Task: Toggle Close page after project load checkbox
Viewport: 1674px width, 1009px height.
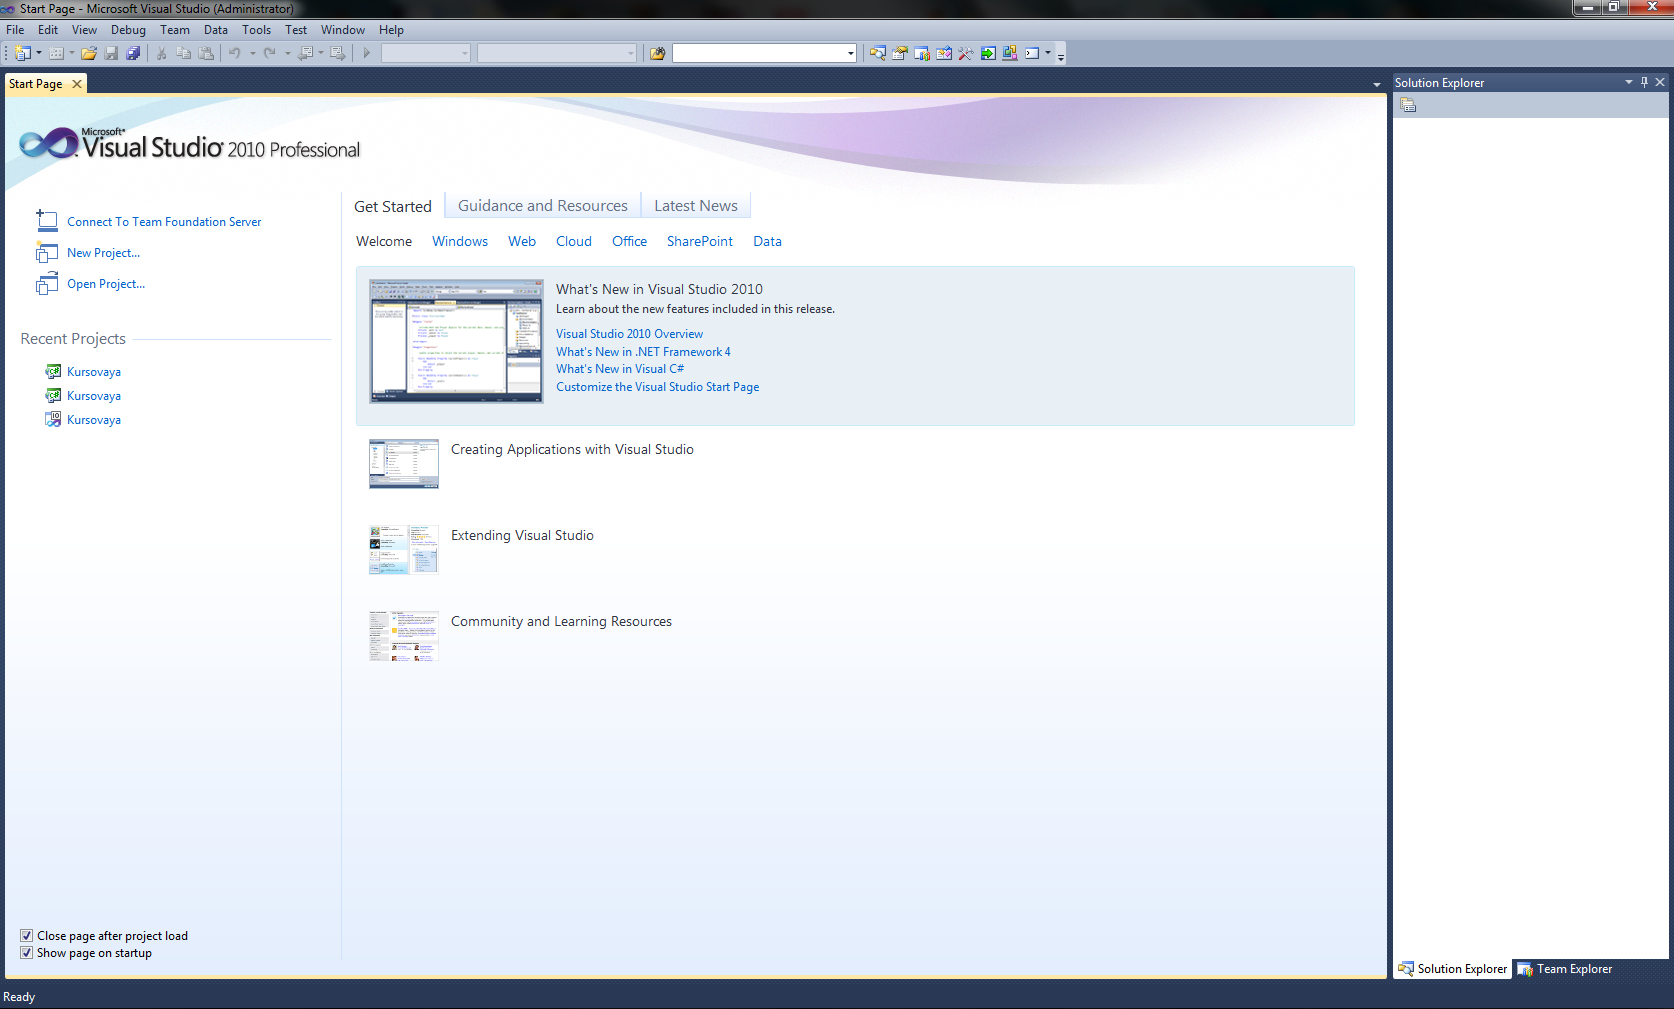Action: pyautogui.click(x=26, y=936)
